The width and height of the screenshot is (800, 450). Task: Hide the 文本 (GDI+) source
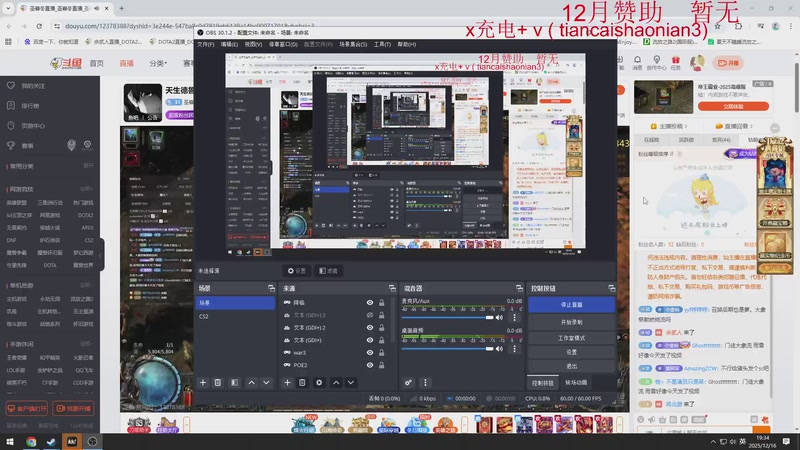(x=370, y=340)
